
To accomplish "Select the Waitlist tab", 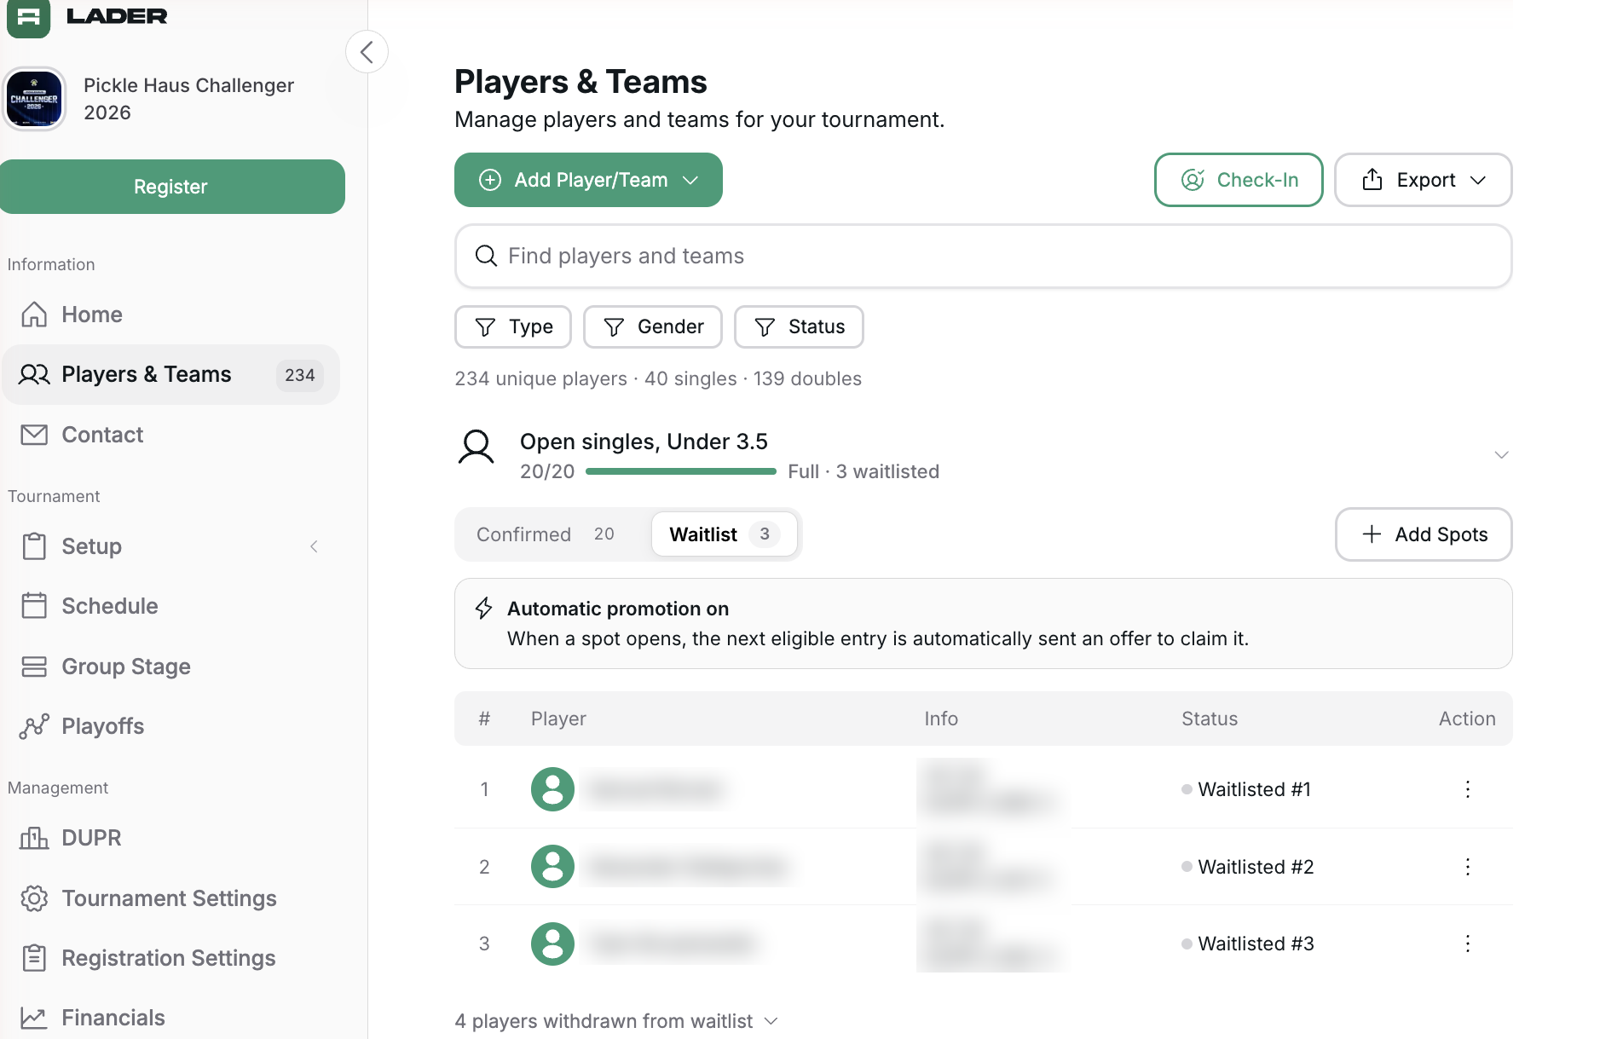I will (x=724, y=535).
